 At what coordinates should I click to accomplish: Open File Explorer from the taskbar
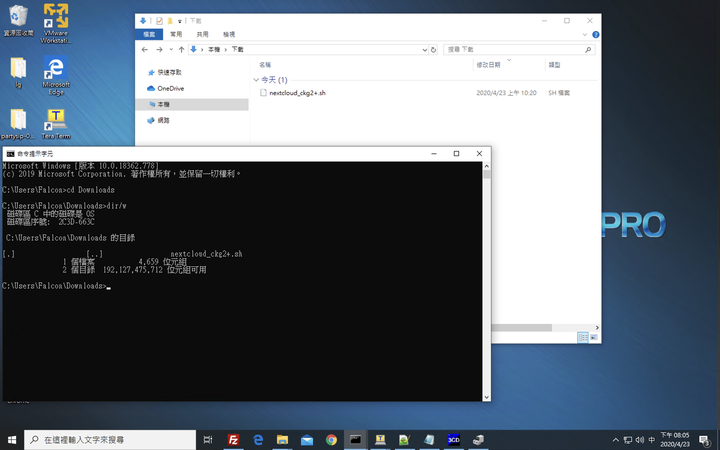coord(282,440)
